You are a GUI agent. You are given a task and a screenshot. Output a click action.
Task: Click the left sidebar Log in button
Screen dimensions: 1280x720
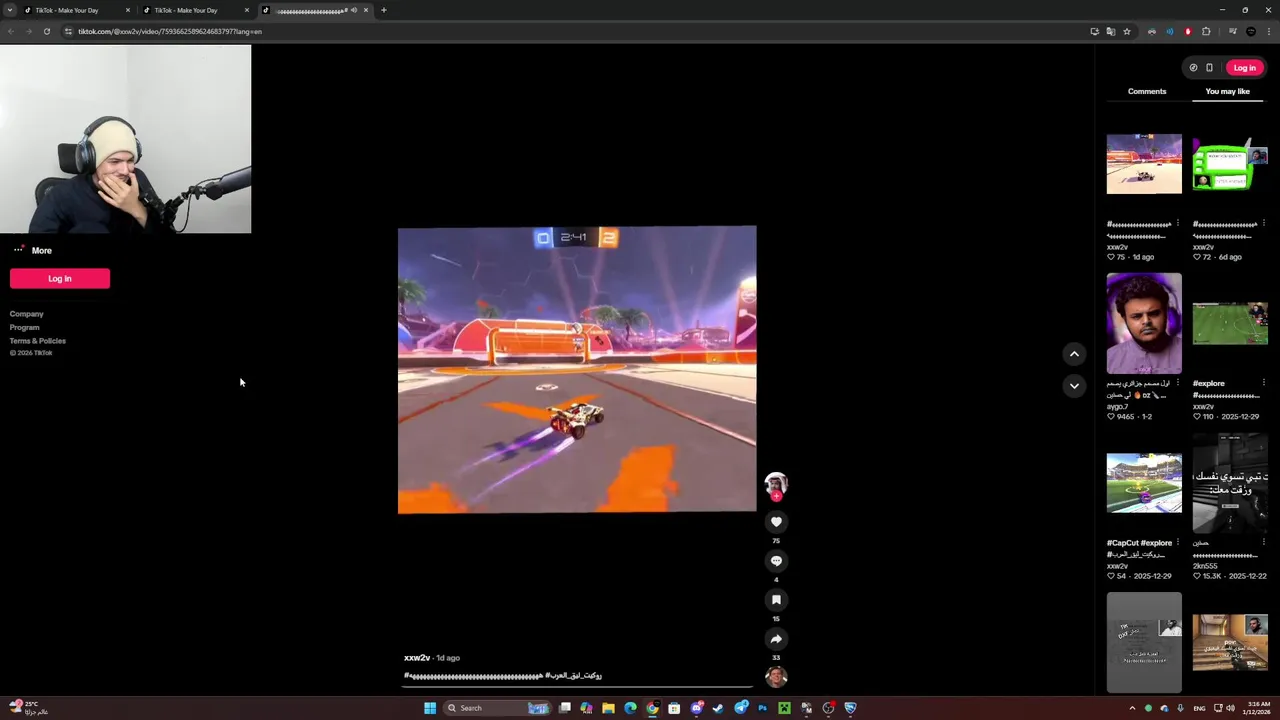point(60,279)
